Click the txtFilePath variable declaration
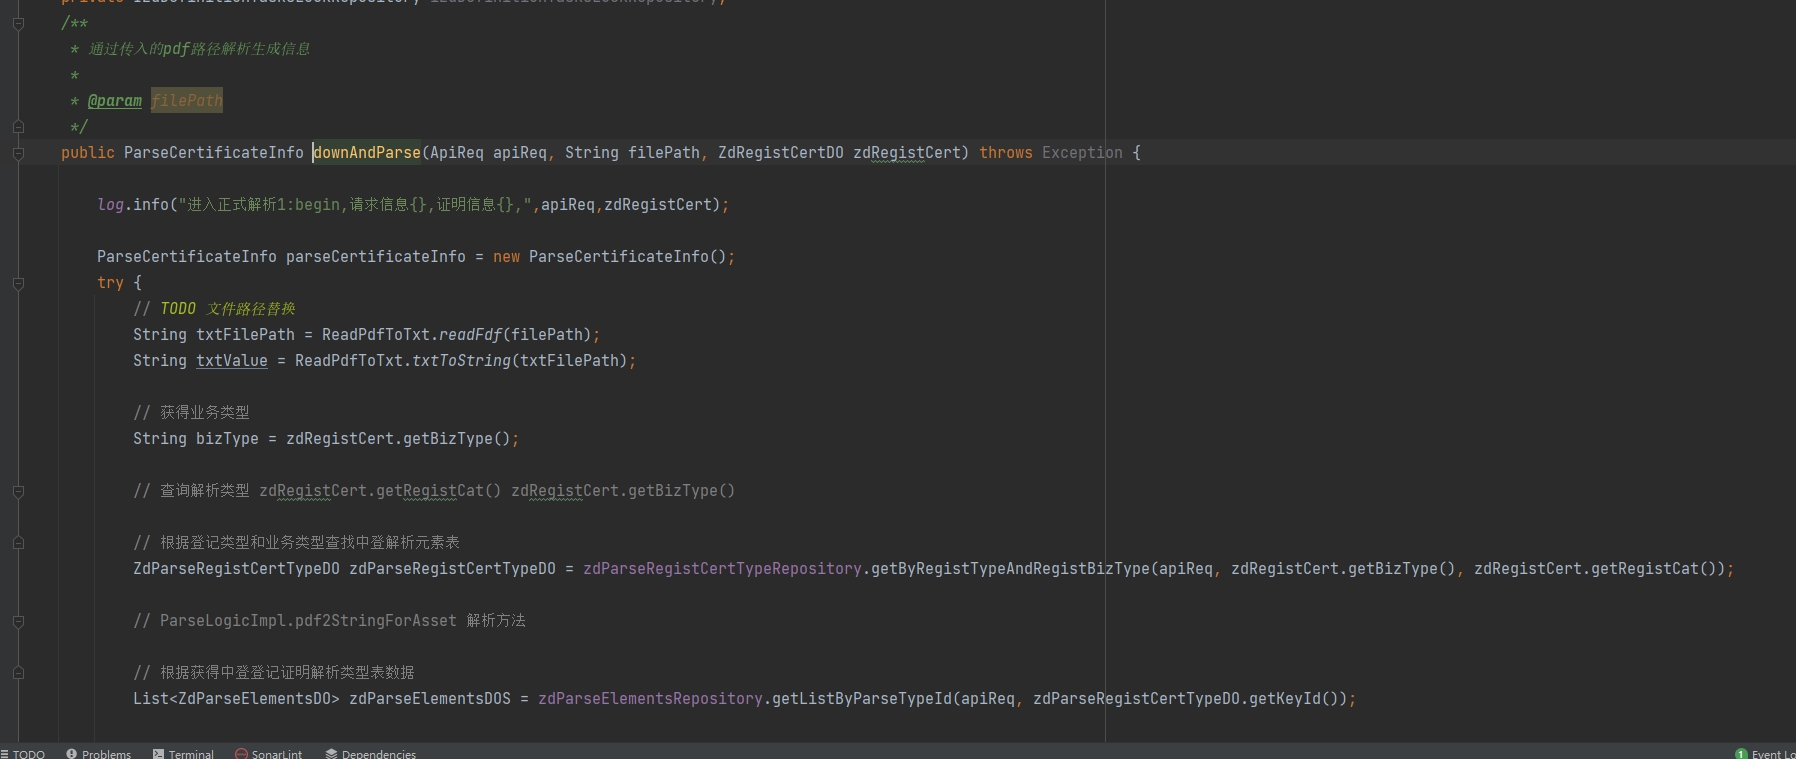 coord(245,334)
